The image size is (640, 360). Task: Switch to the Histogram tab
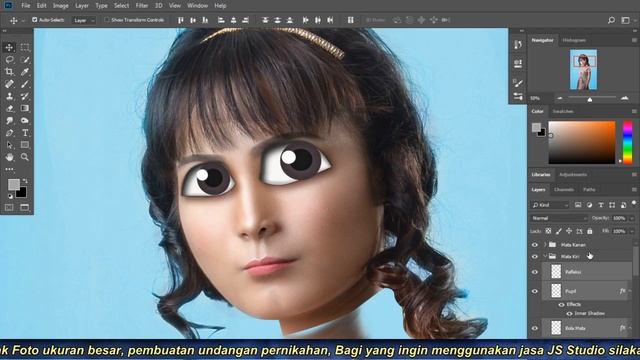(574, 40)
